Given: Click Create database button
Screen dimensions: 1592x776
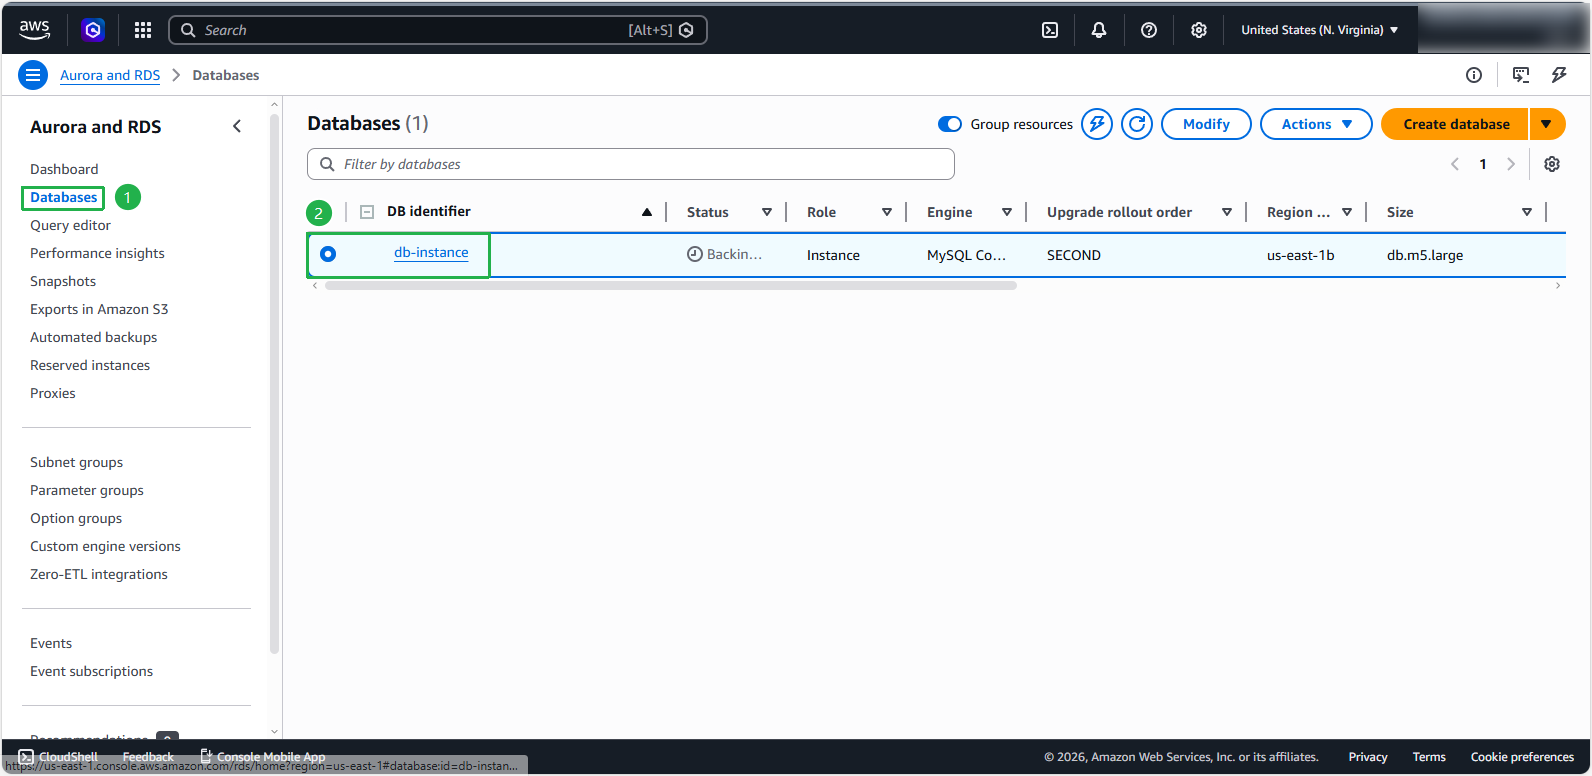Looking at the screenshot, I should coord(1455,124).
